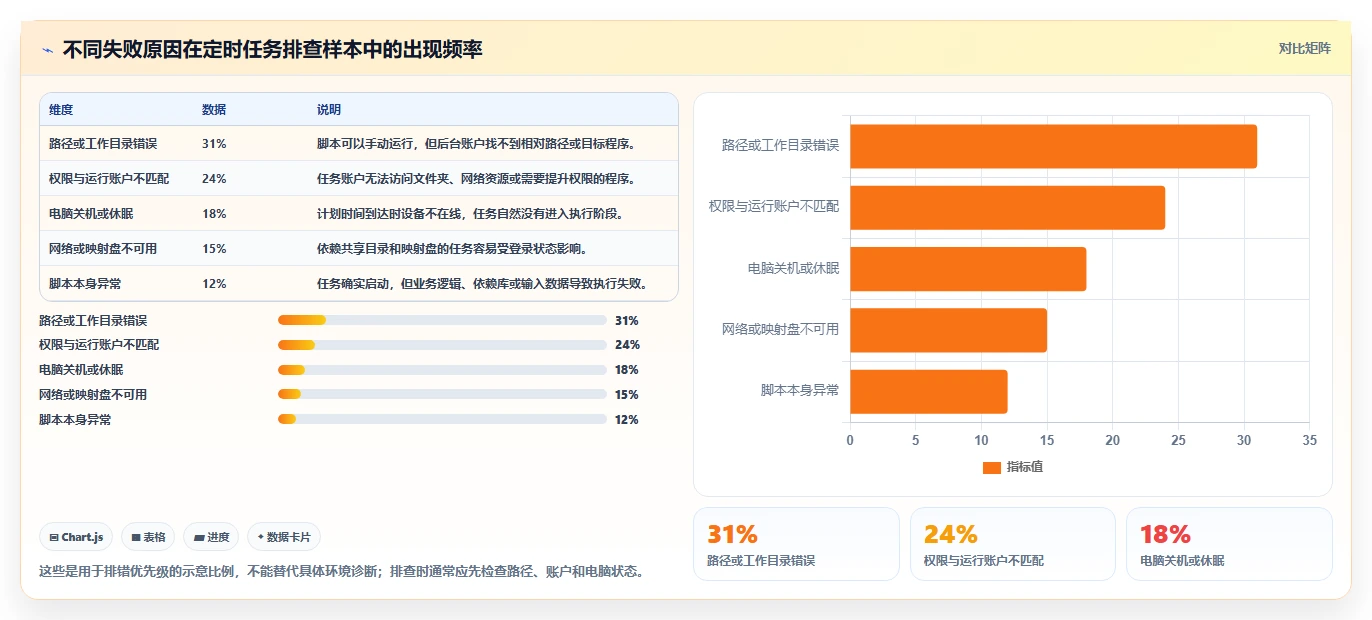Image resolution: width=1372 pixels, height=620 pixels.
Task: Click description starting 脚本可以手动运行
Action: tap(477, 144)
